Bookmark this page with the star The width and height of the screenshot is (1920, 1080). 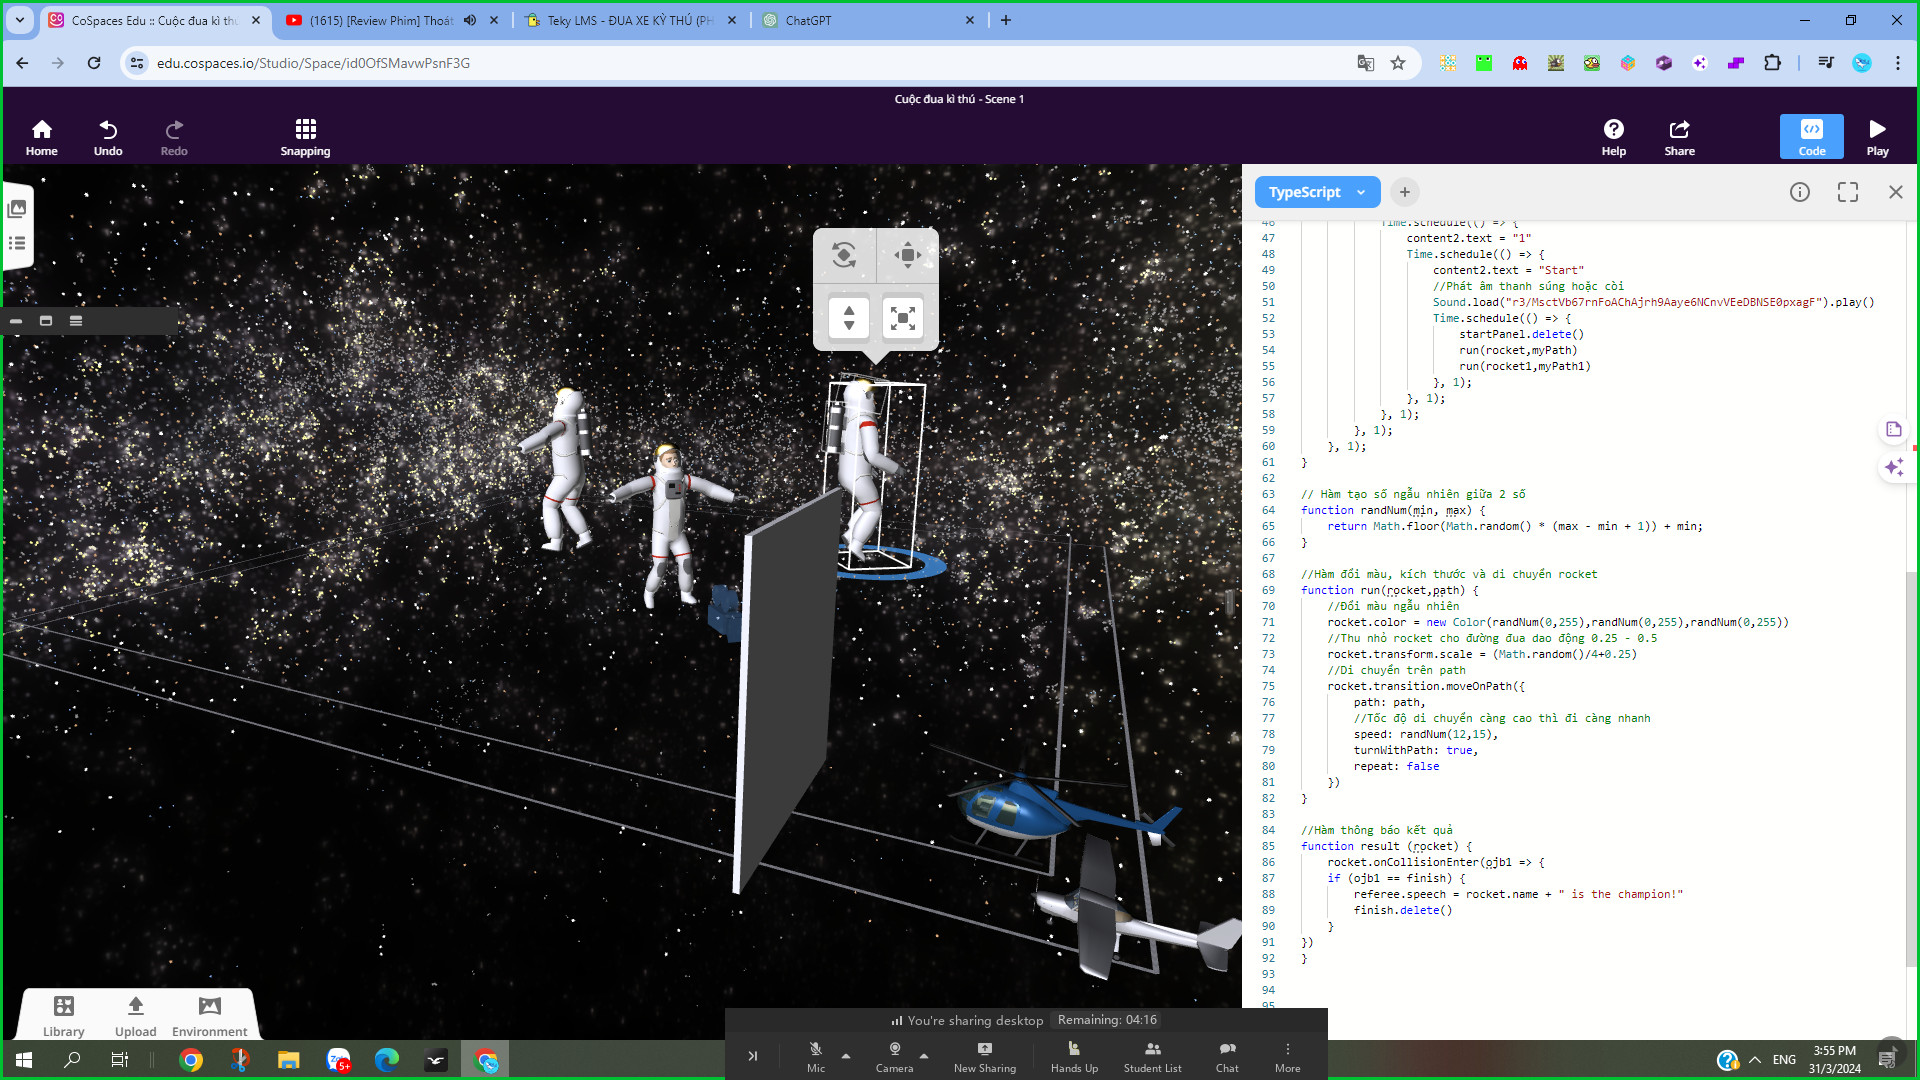(1398, 63)
